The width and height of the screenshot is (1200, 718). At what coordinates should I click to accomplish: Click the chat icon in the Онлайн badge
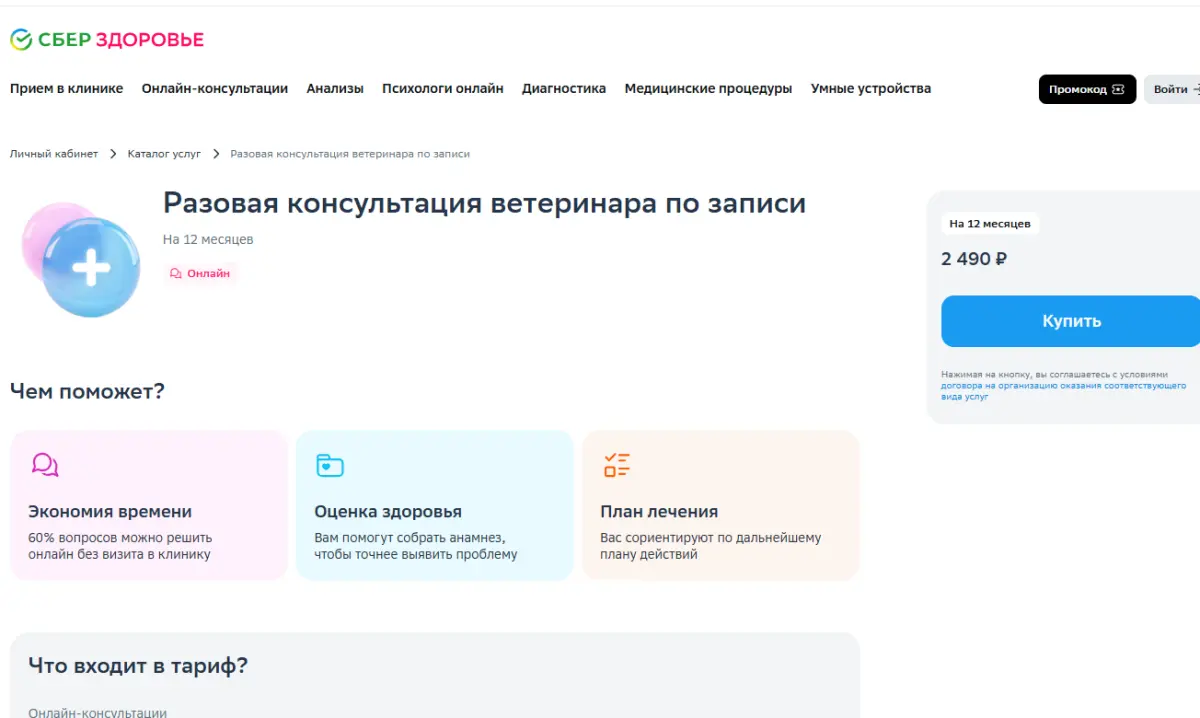(x=176, y=273)
